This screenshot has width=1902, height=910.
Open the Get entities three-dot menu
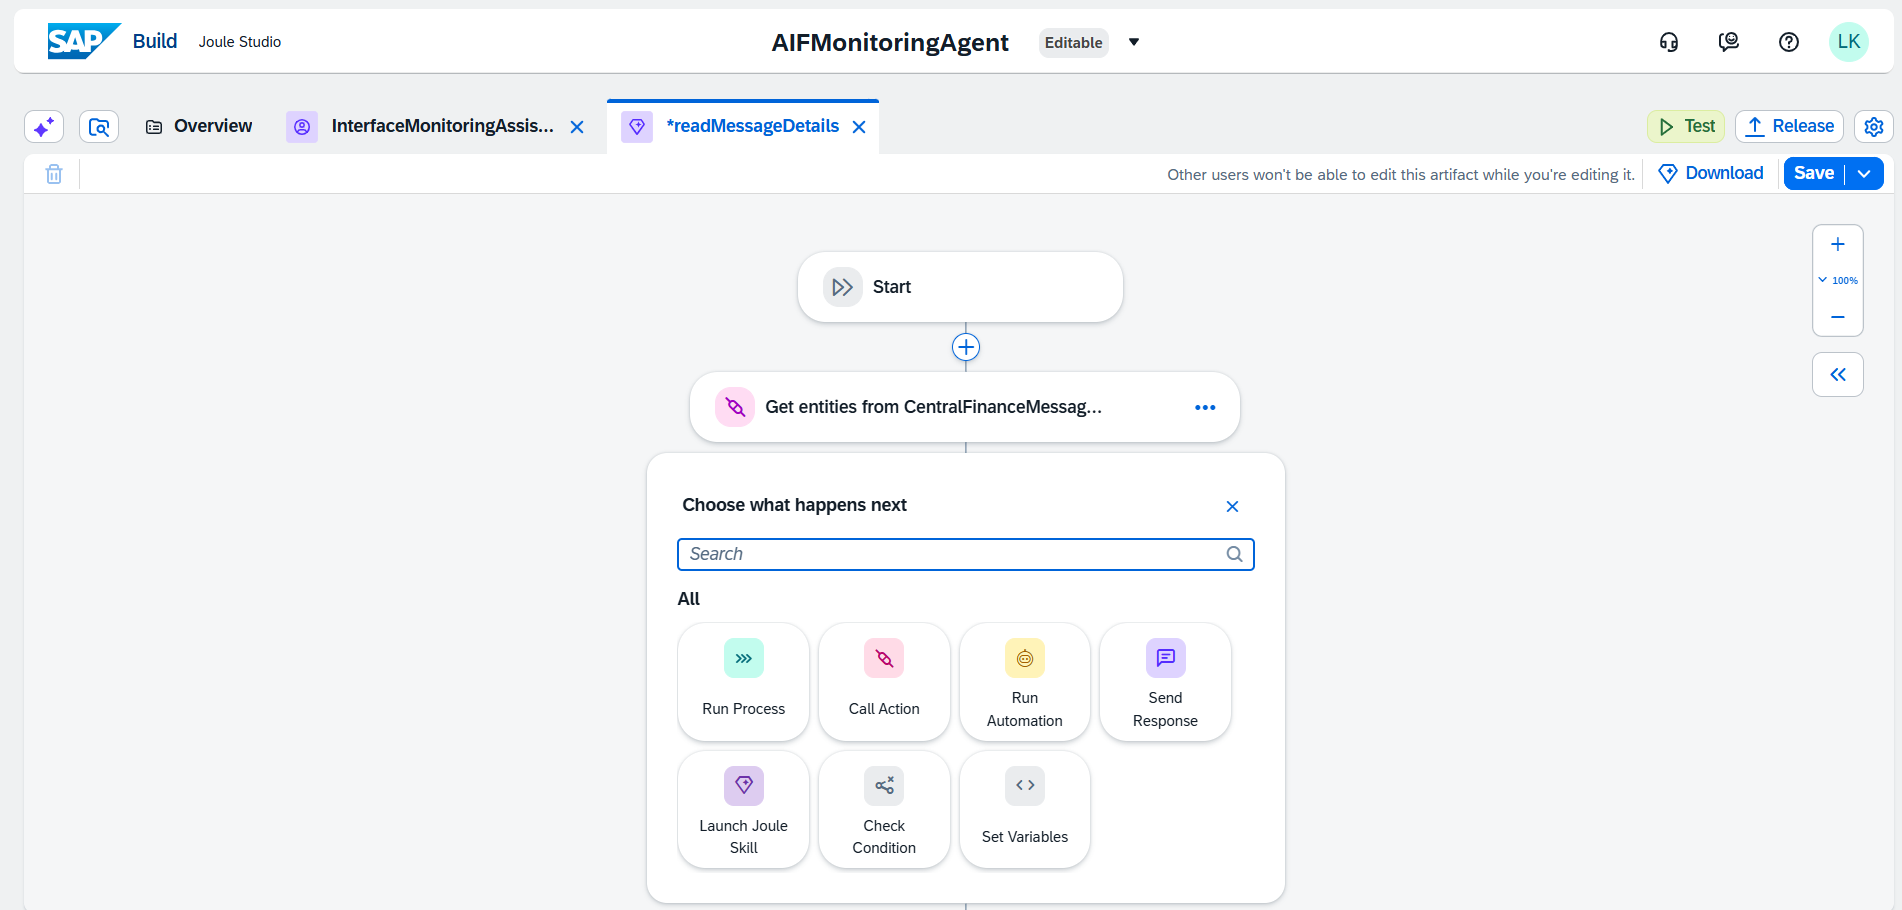[1205, 407]
